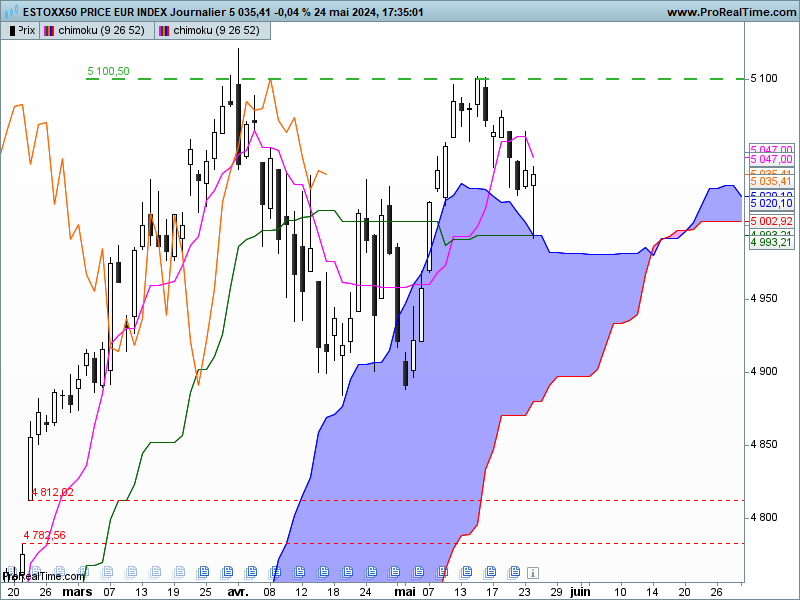Select the green 5 100,50 resistance line label
Image resolution: width=800 pixels, height=600 pixels.
[108, 71]
